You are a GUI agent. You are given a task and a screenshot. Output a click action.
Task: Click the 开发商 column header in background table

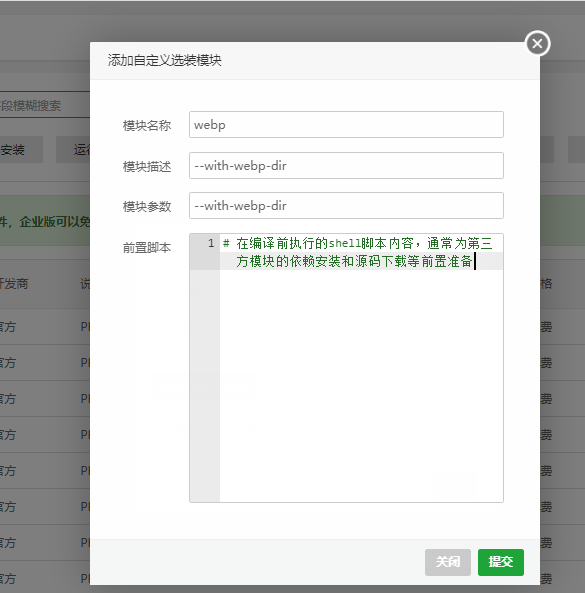pos(14,284)
